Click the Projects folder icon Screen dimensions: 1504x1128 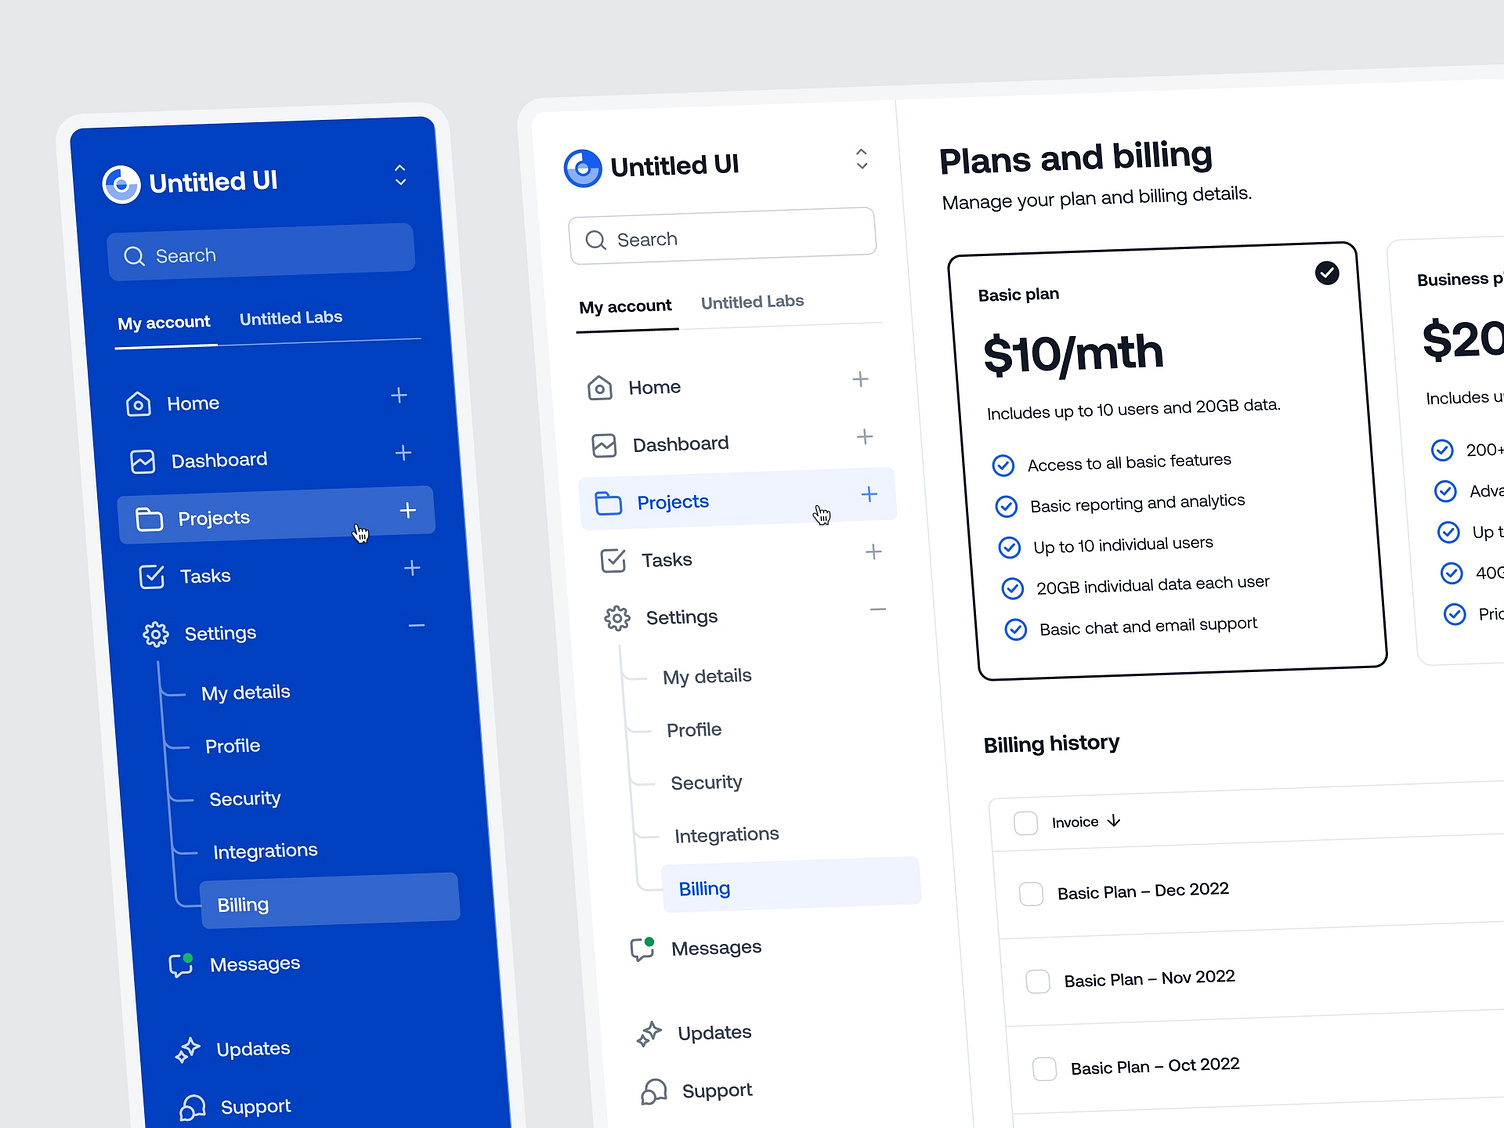click(x=610, y=503)
